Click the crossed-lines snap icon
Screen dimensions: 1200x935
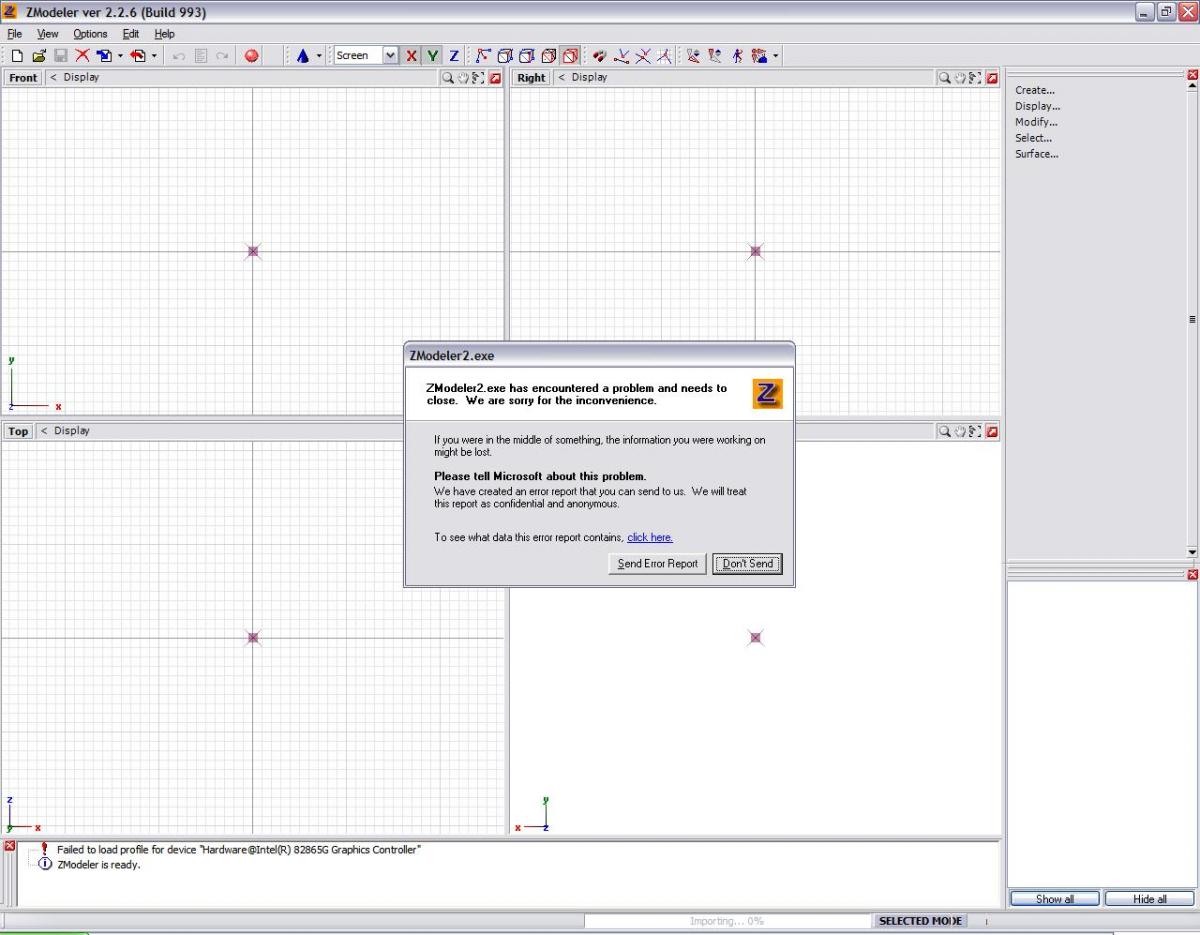pos(643,56)
